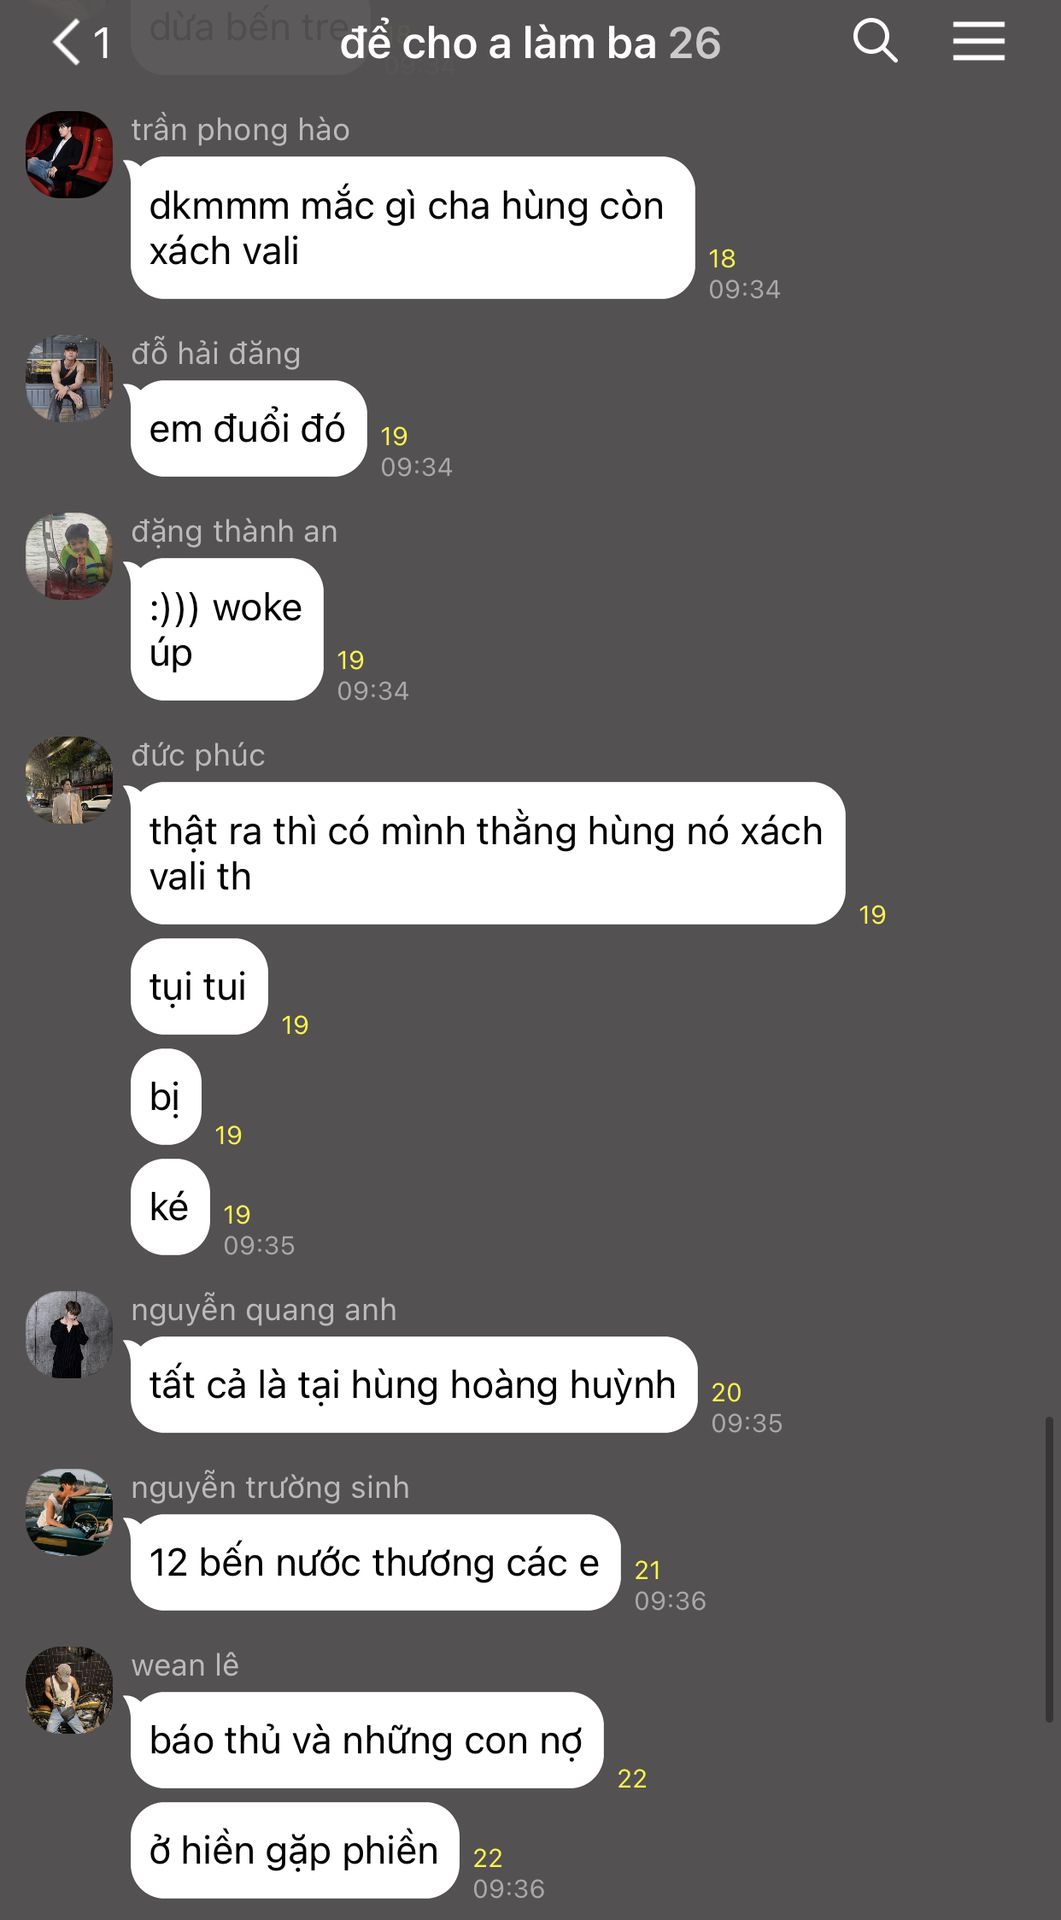Select the ':))) woke úp' message
1061x1920 pixels.
click(x=226, y=630)
